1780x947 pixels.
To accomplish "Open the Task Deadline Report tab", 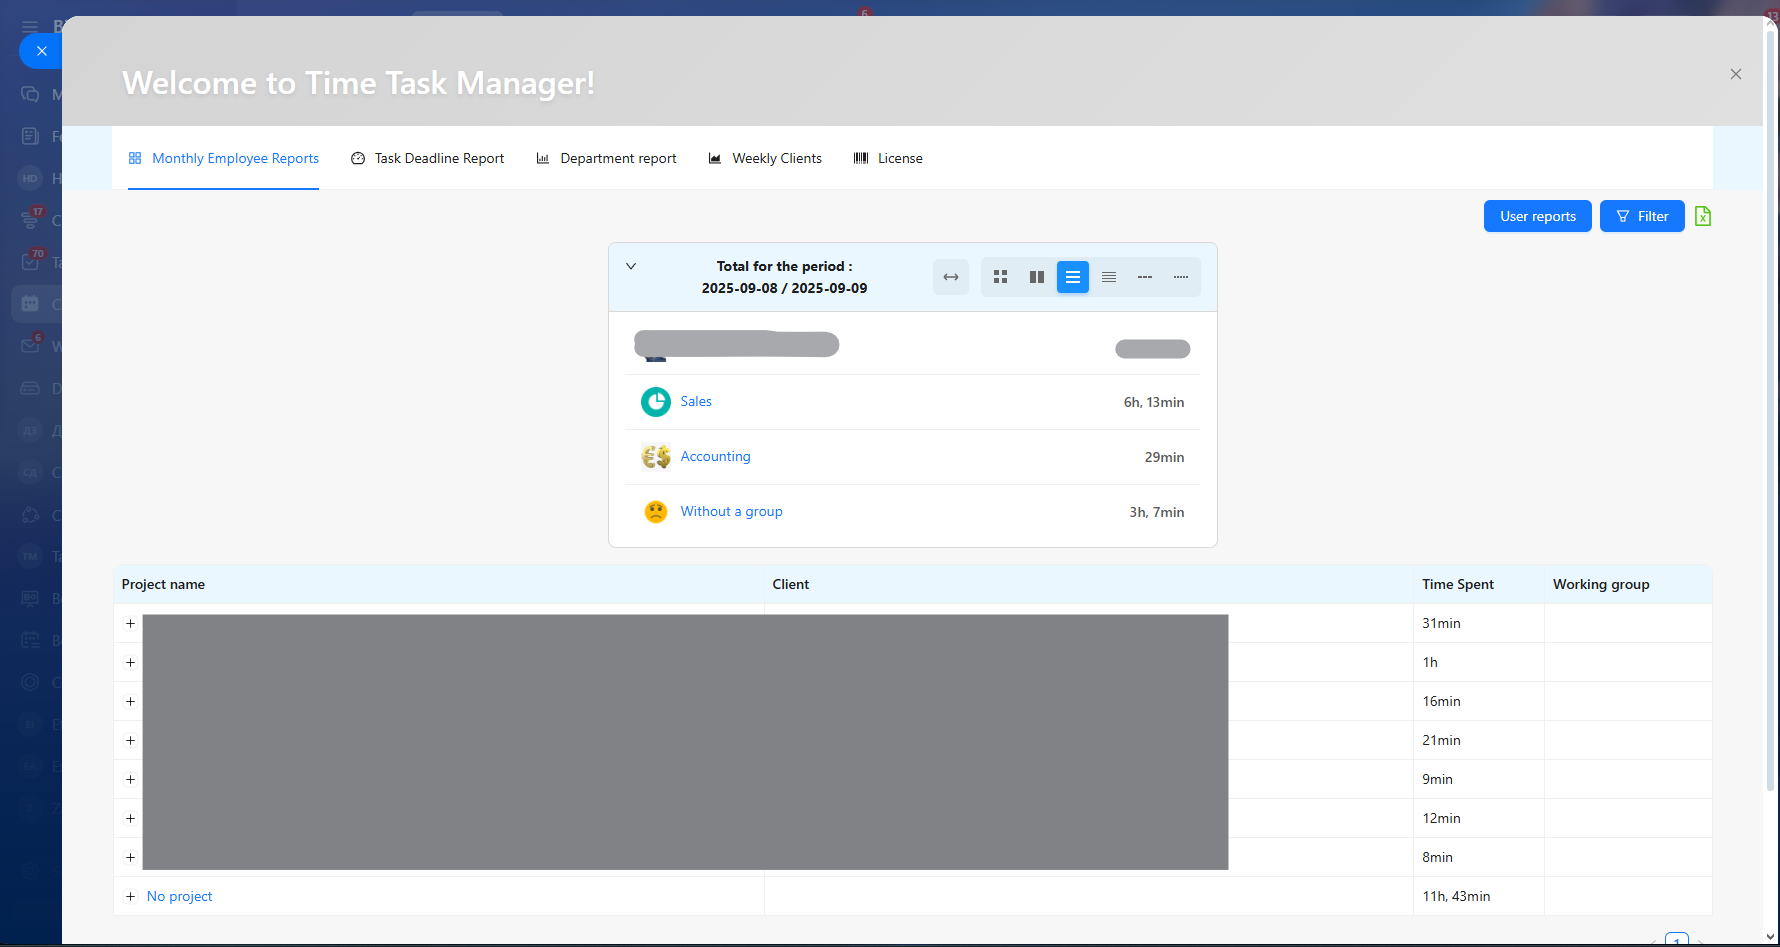I will click(427, 158).
